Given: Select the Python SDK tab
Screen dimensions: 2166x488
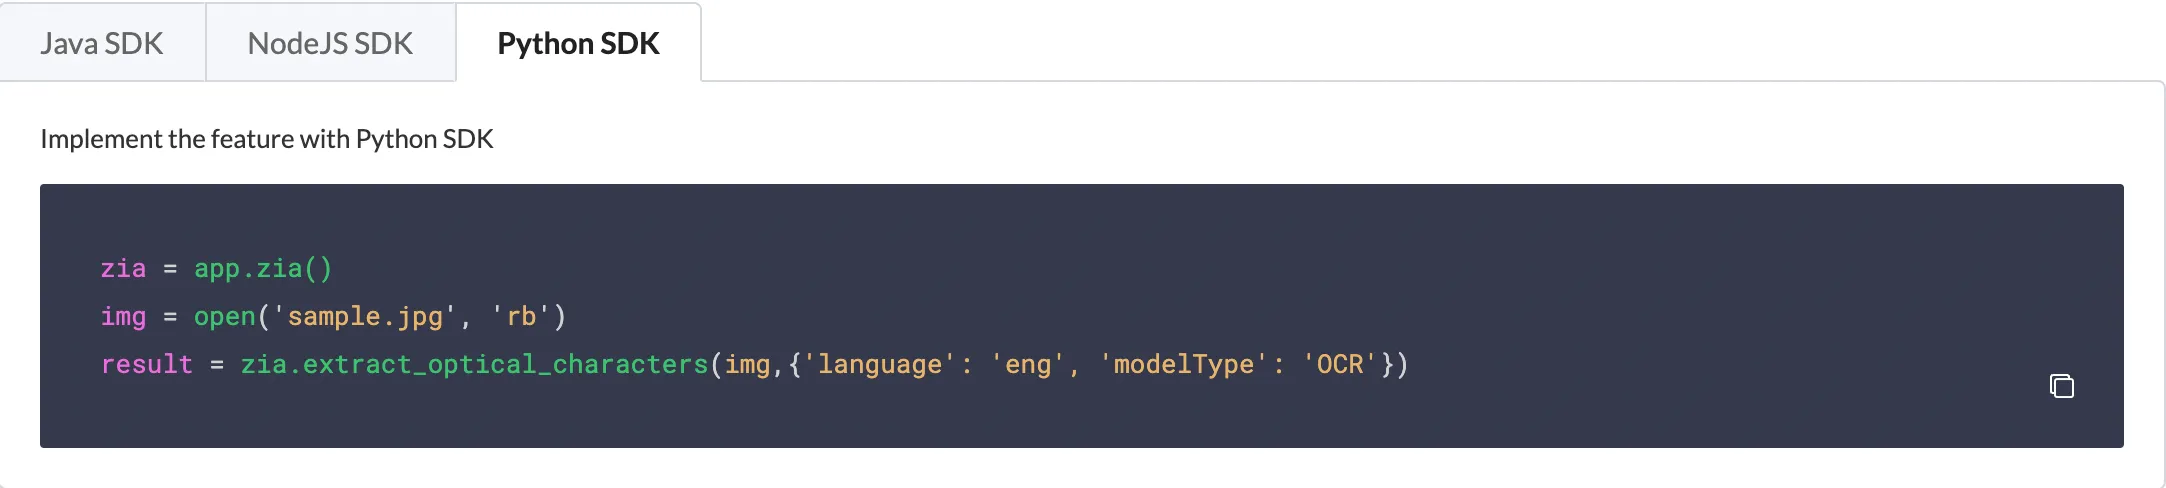Looking at the screenshot, I should (578, 43).
